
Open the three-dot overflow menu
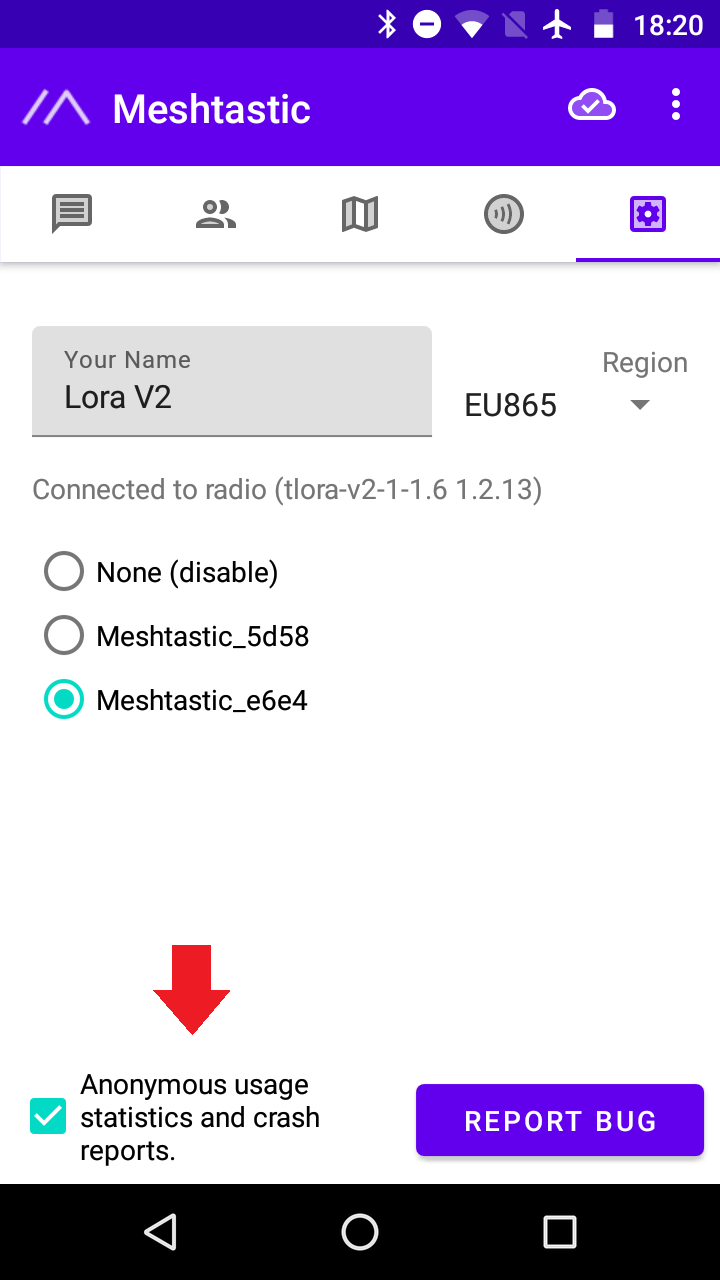click(677, 106)
